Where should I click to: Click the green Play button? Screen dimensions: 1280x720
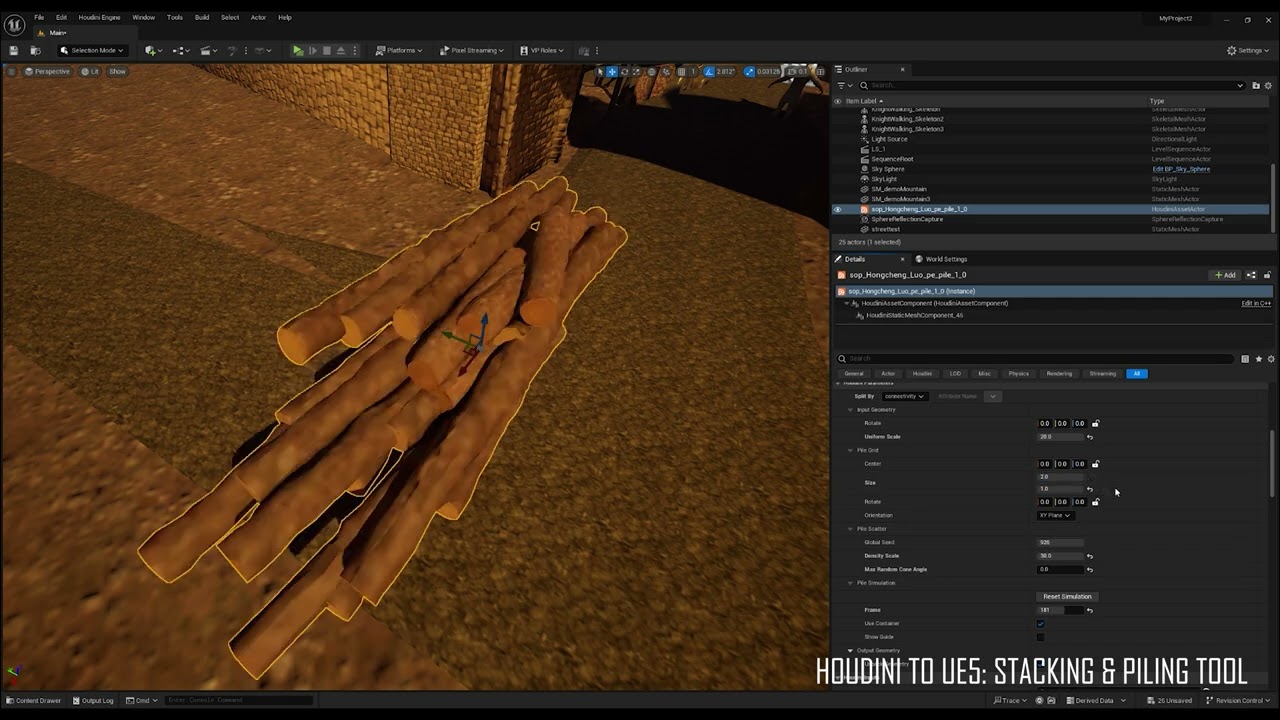click(x=298, y=50)
